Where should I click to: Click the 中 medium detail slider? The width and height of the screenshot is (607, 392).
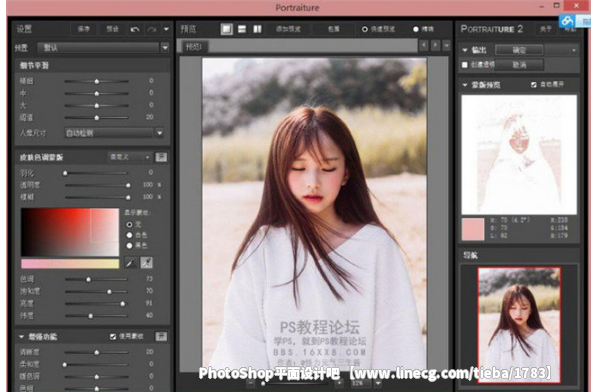[x=96, y=94]
